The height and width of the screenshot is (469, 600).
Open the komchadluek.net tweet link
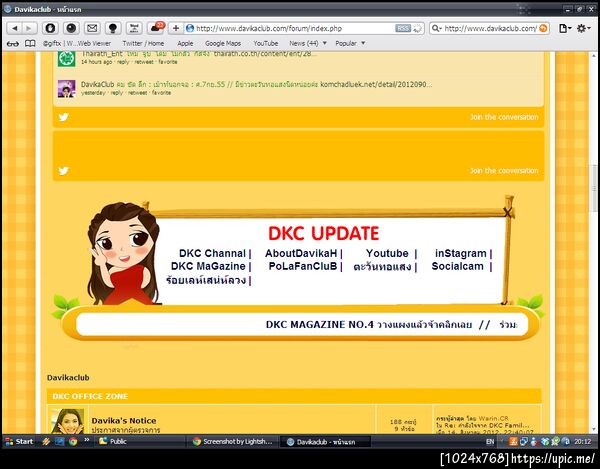click(376, 85)
